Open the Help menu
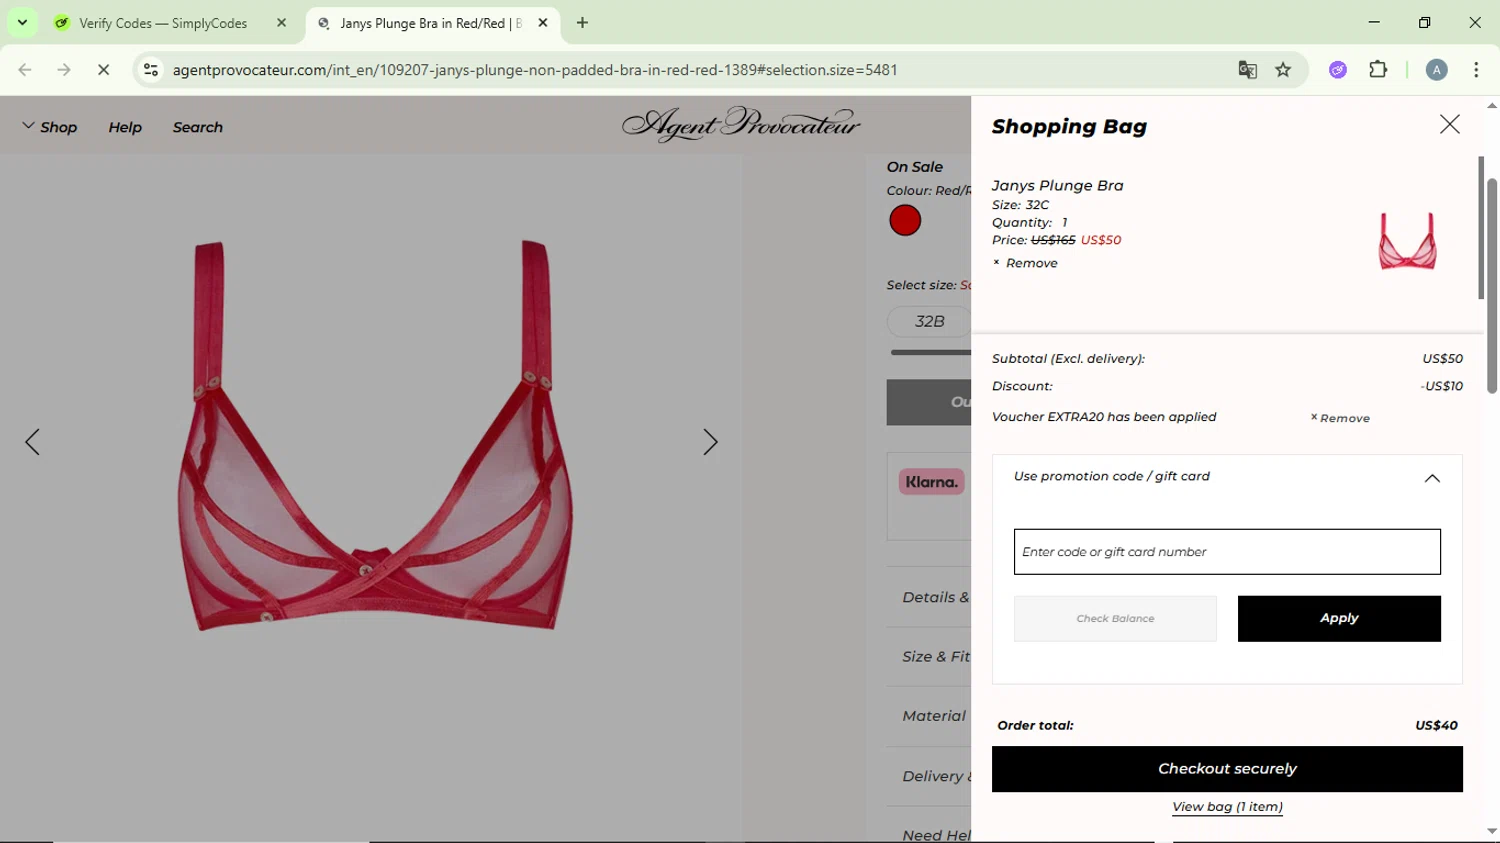Image resolution: width=1500 pixels, height=843 pixels. (125, 127)
